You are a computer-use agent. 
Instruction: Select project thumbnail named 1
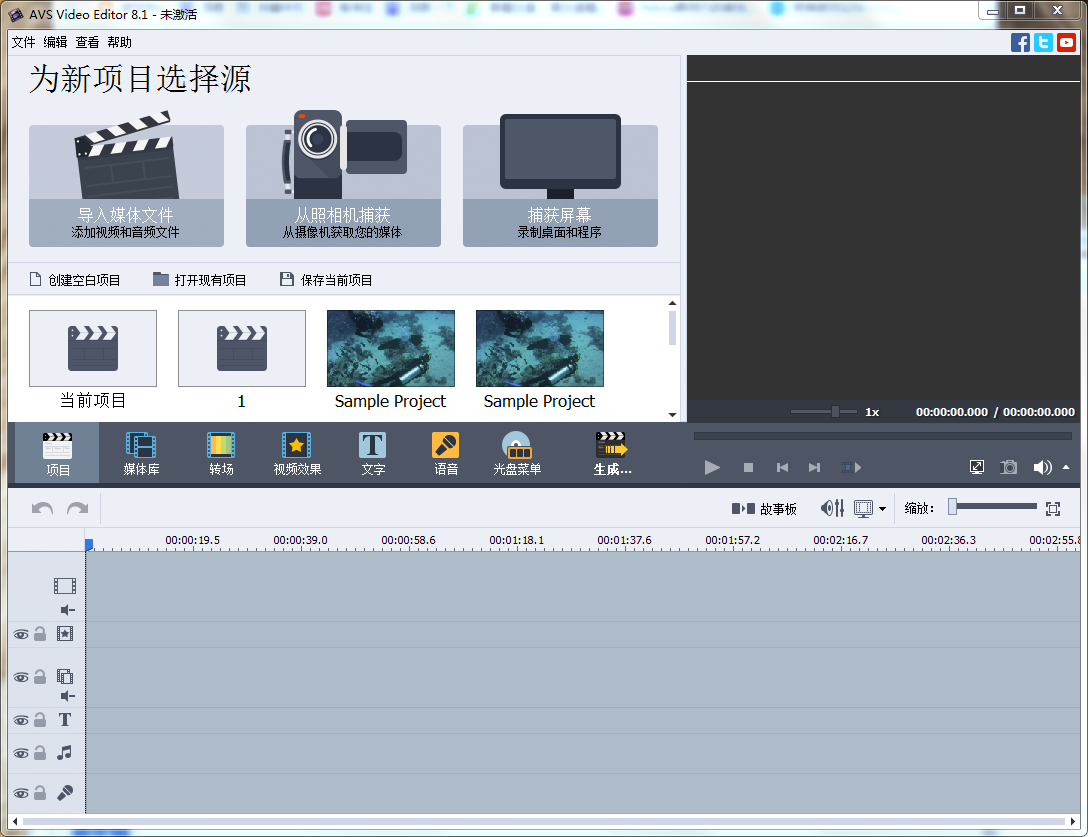pos(242,348)
